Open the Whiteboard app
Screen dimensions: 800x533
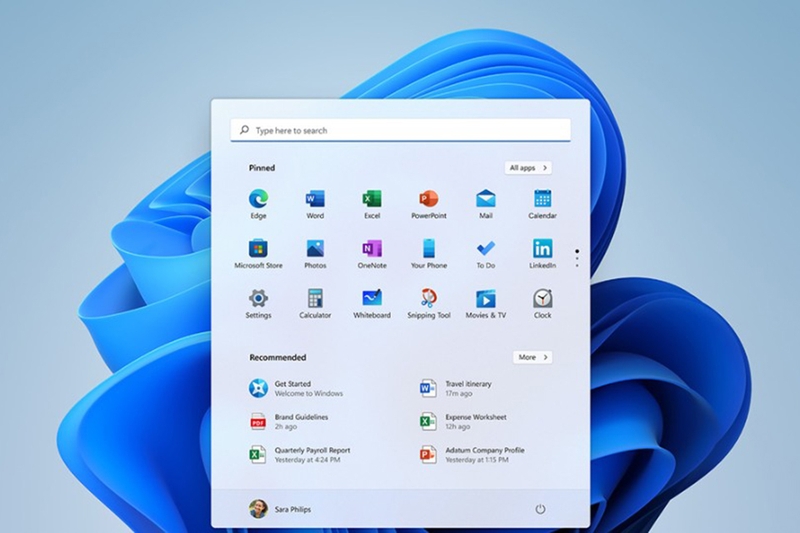[x=372, y=303]
